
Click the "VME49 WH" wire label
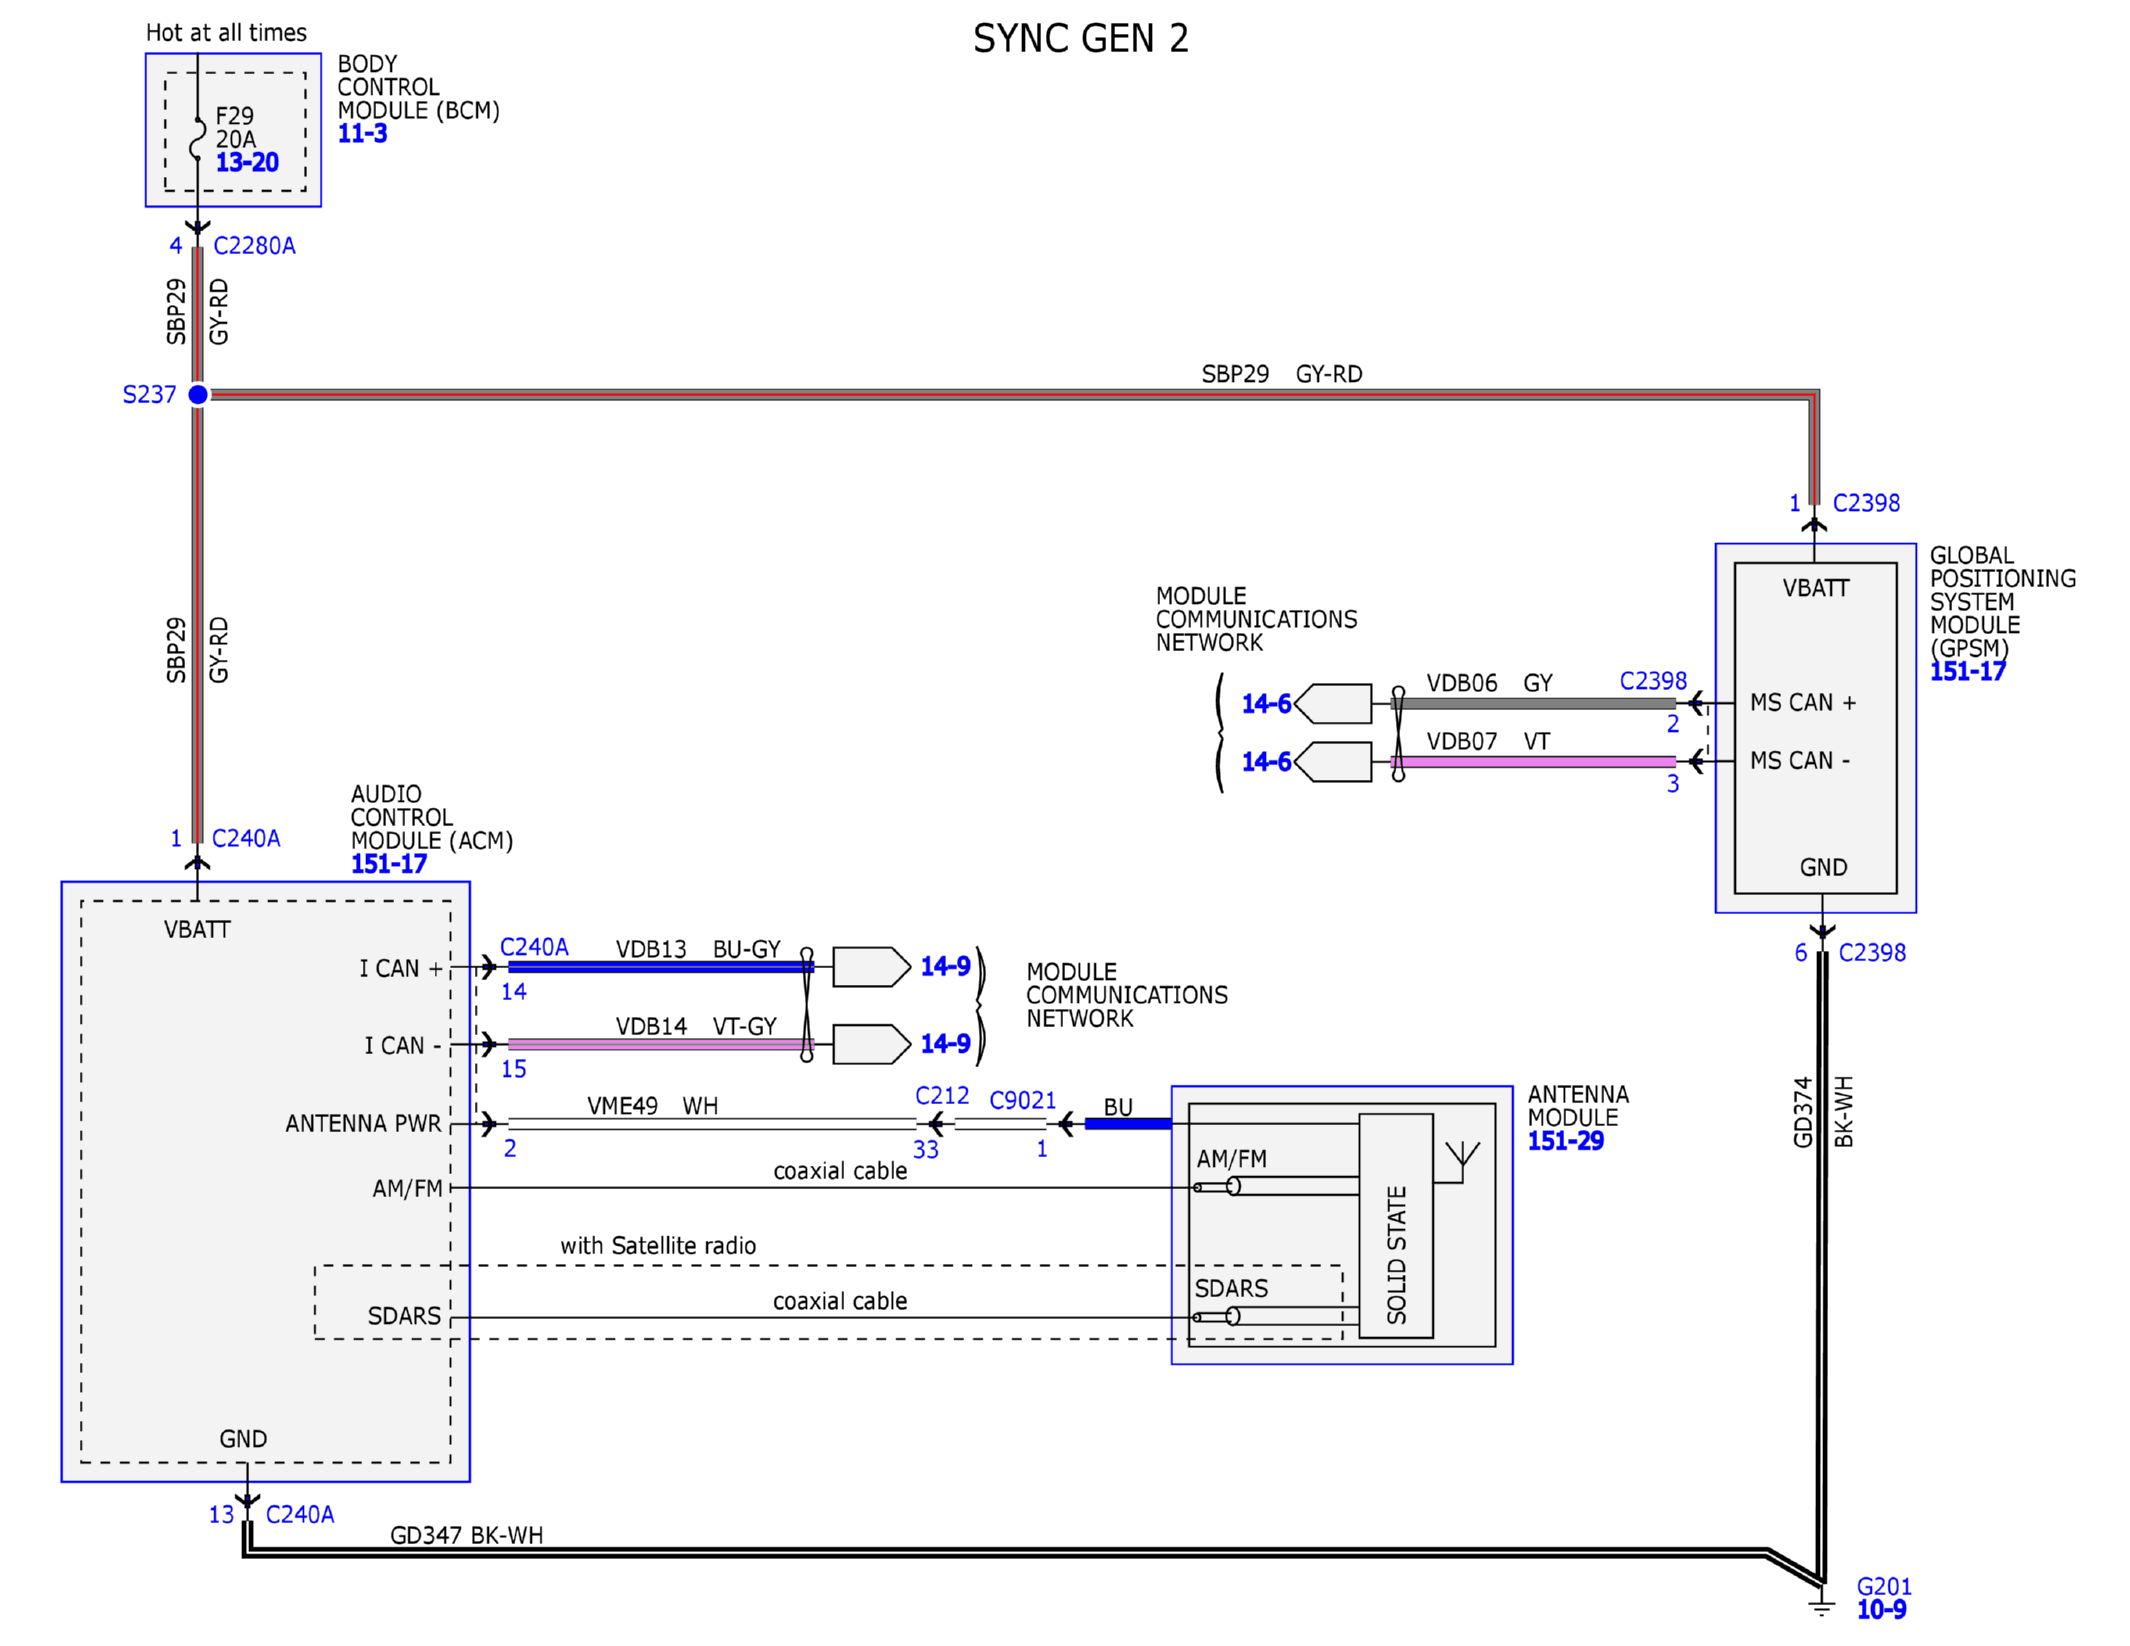pos(652,1106)
